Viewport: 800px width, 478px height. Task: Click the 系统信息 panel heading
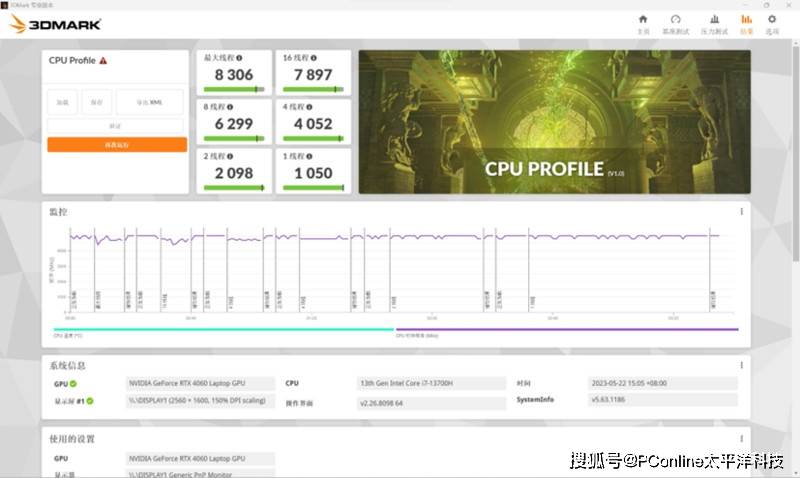point(67,365)
